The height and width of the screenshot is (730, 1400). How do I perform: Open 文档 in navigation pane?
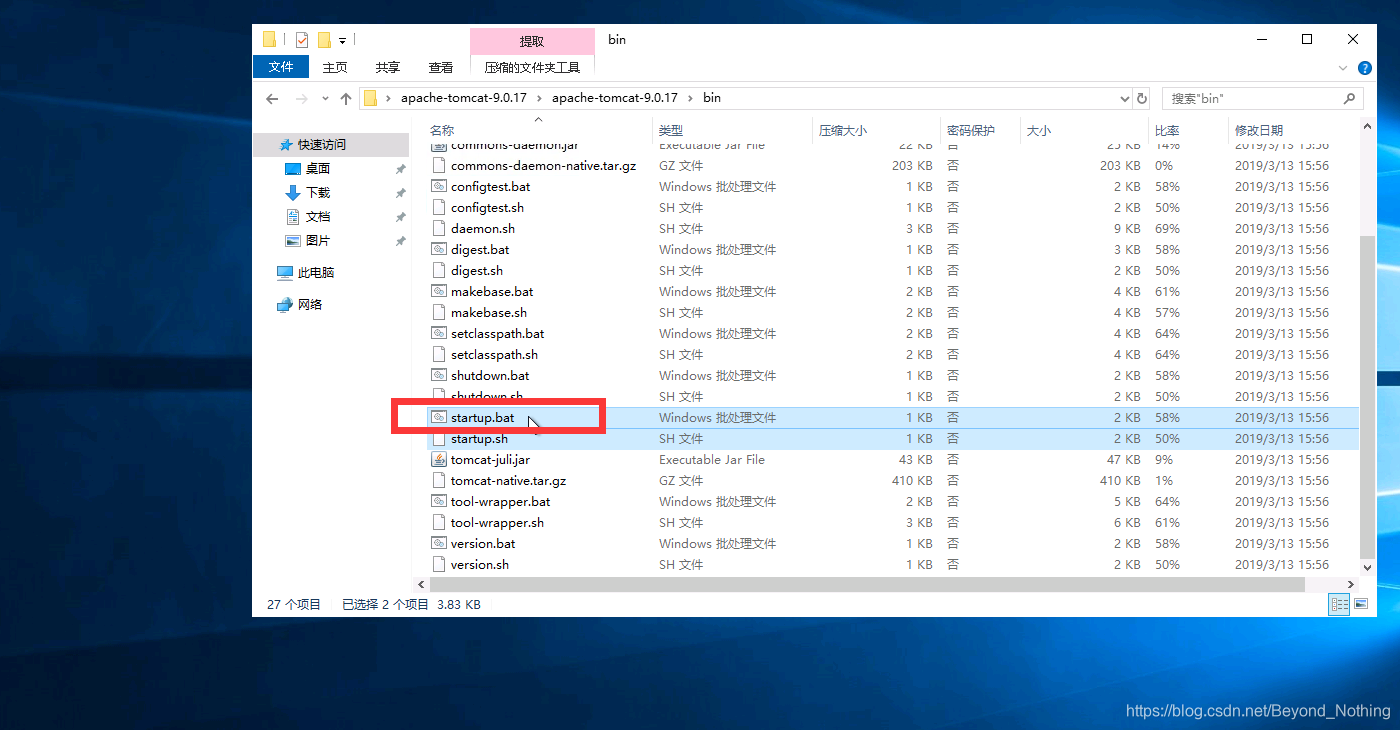pyautogui.click(x=318, y=217)
